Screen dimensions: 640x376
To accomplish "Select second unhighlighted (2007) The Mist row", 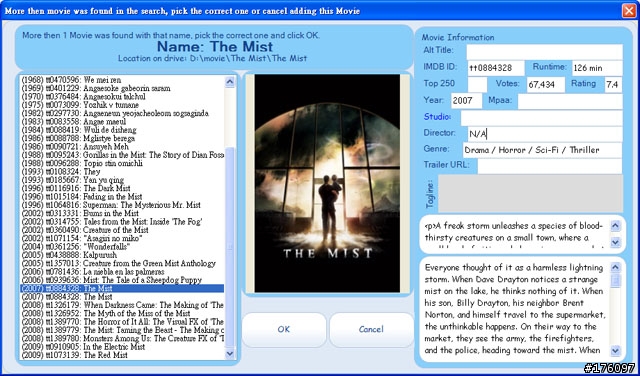I will point(122,297).
